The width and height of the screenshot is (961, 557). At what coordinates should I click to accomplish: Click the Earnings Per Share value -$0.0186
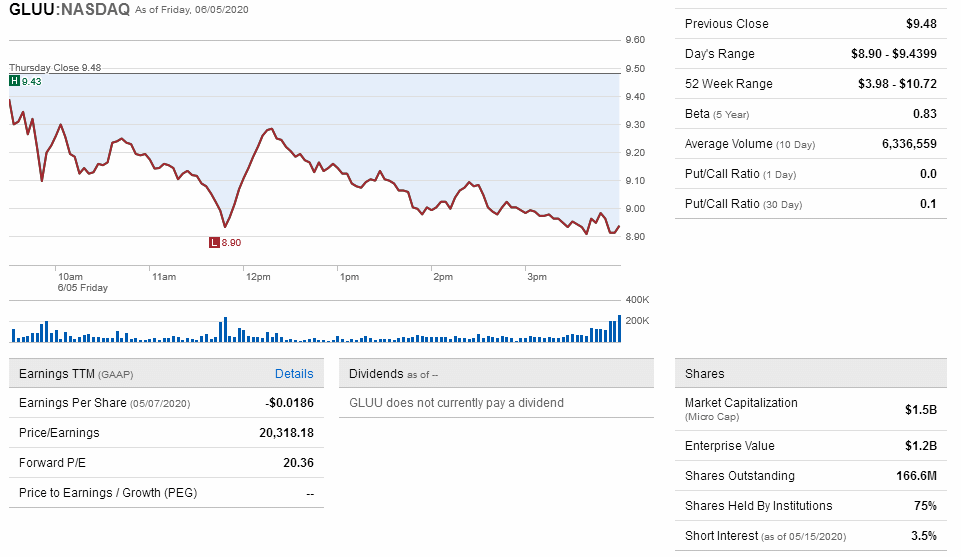[x=289, y=403]
